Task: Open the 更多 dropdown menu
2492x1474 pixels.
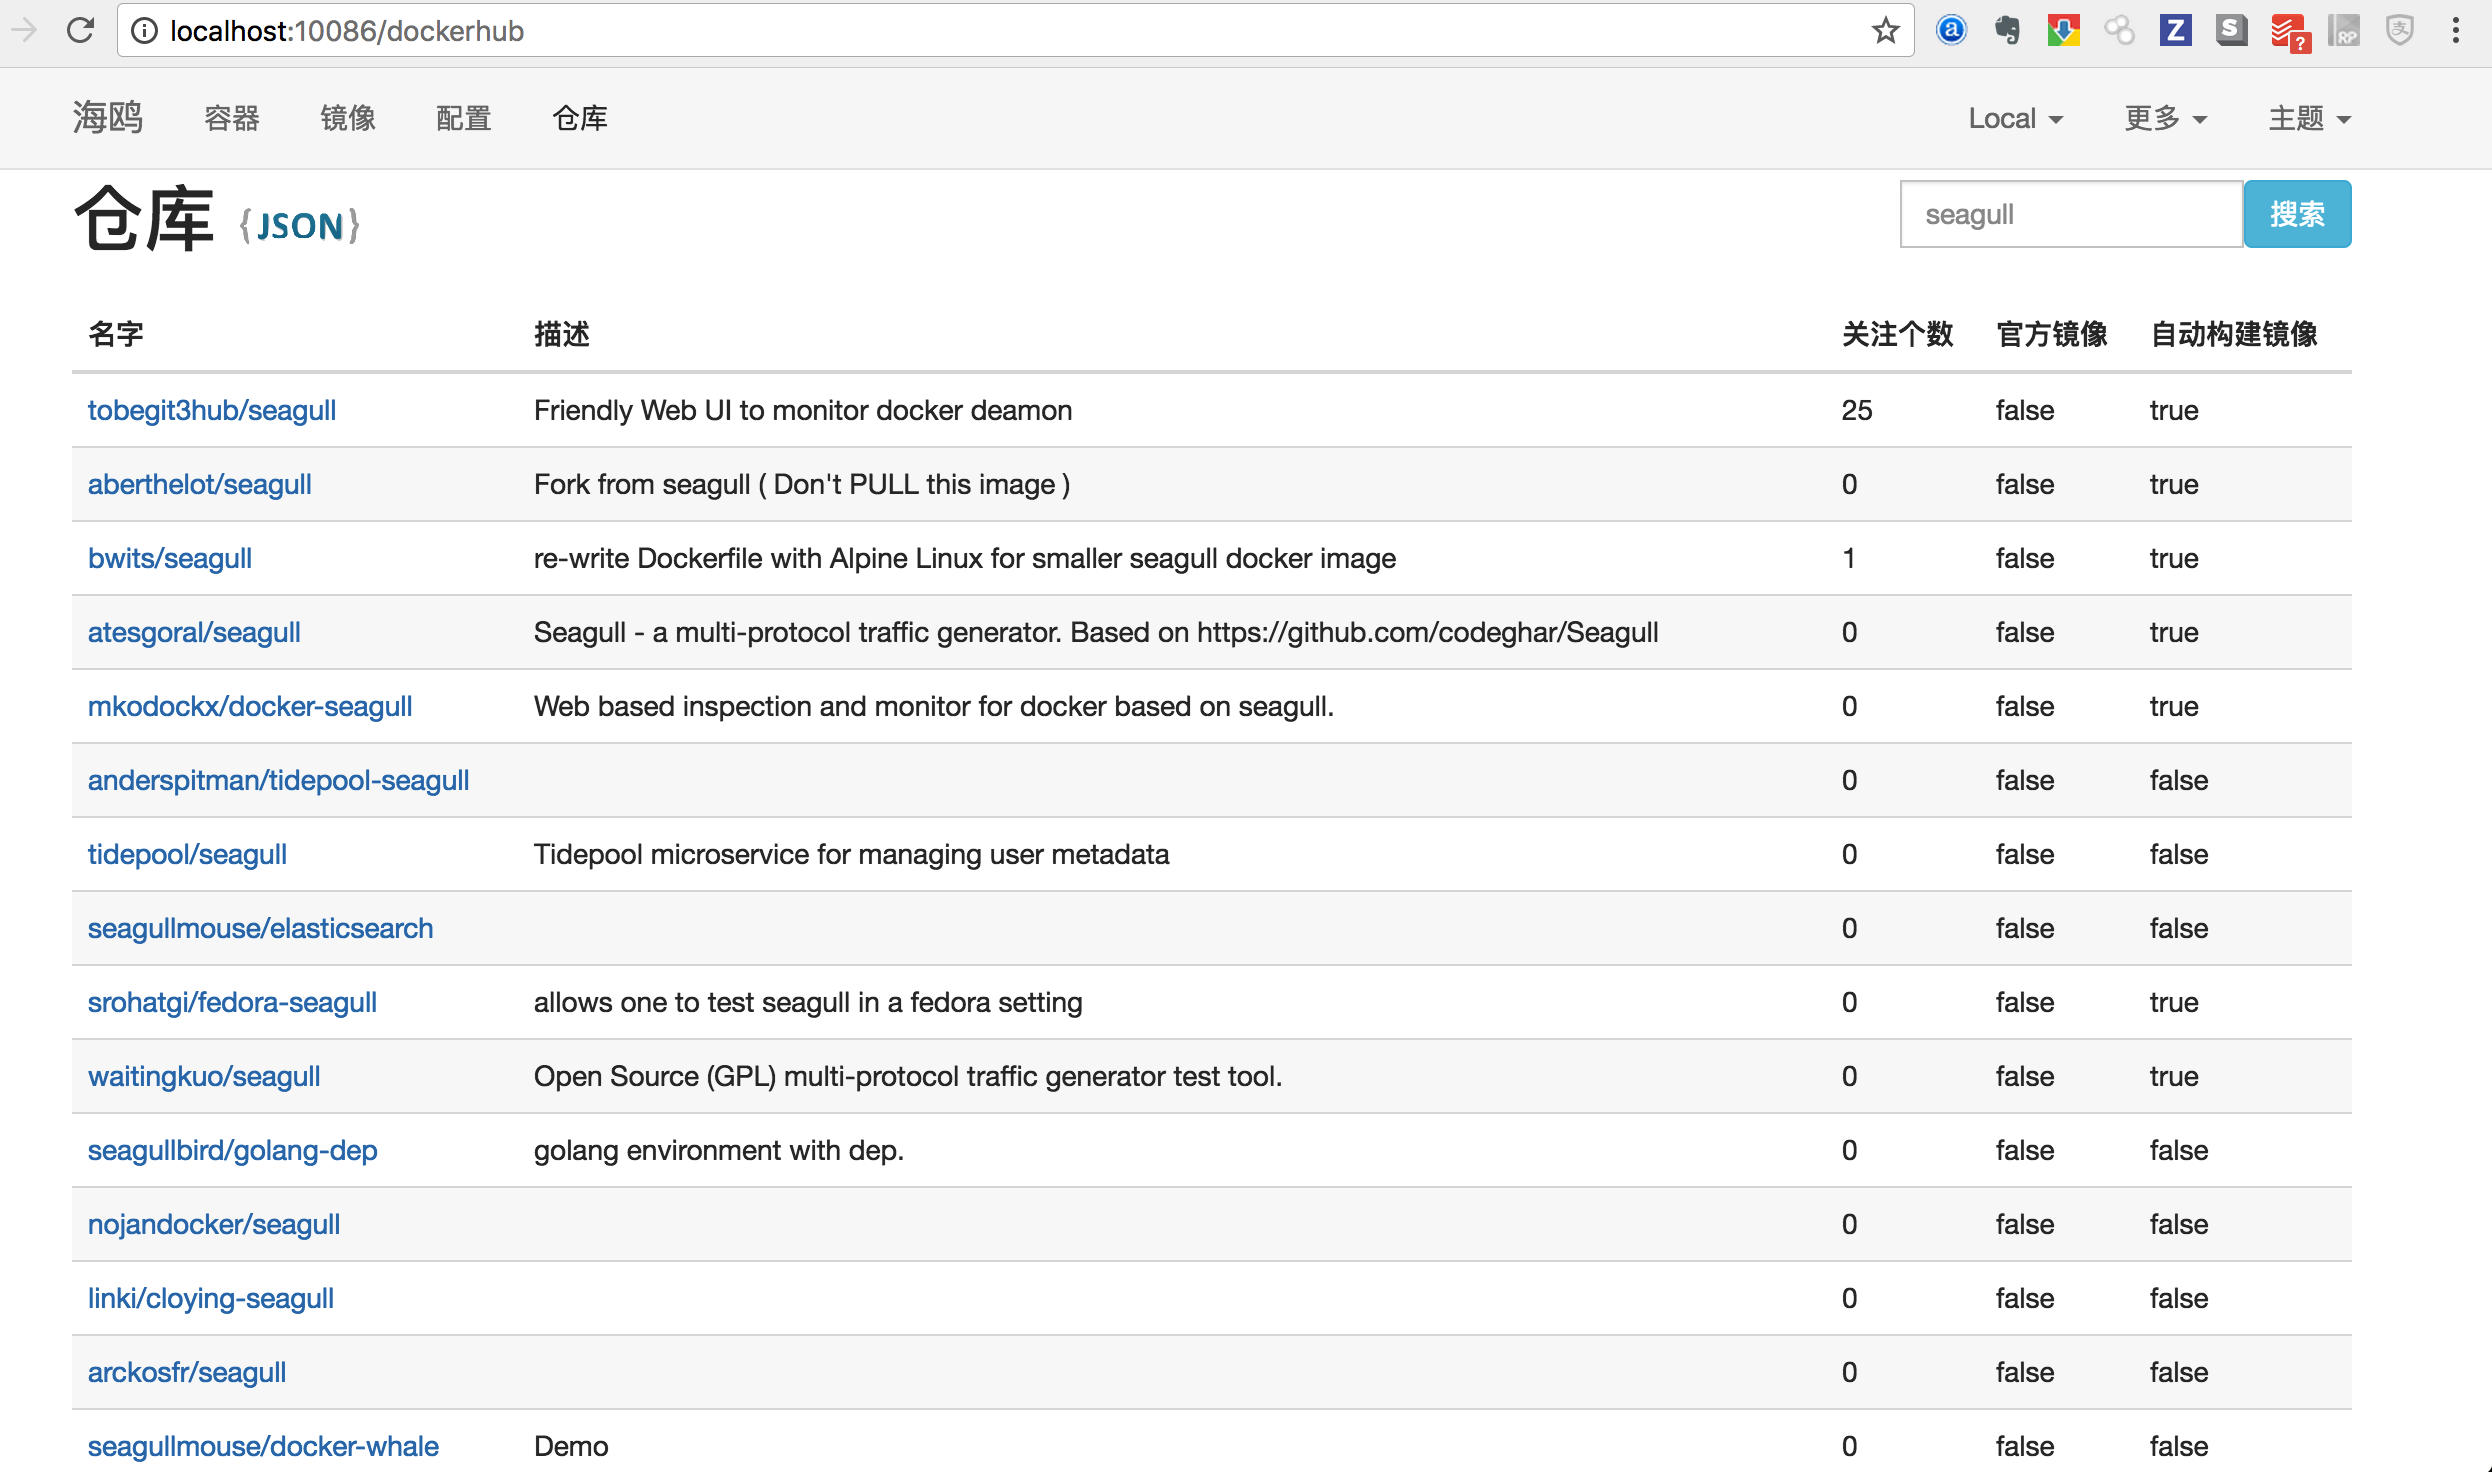Action: tap(2165, 118)
